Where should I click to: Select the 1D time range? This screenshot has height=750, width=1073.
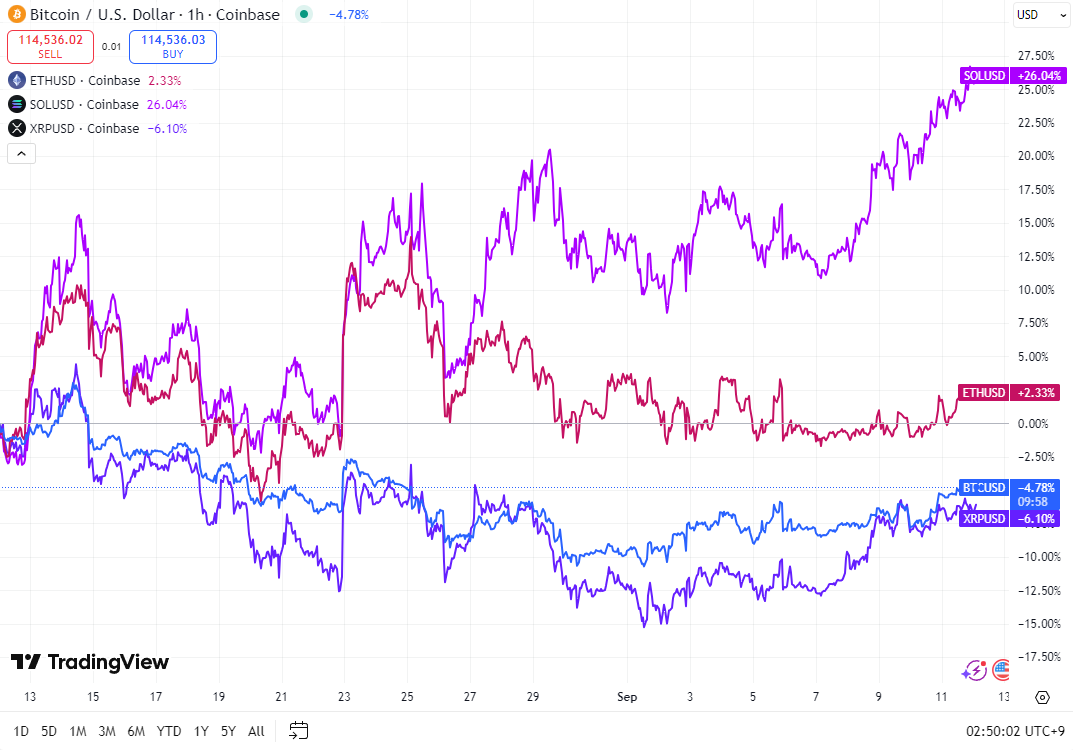21,731
